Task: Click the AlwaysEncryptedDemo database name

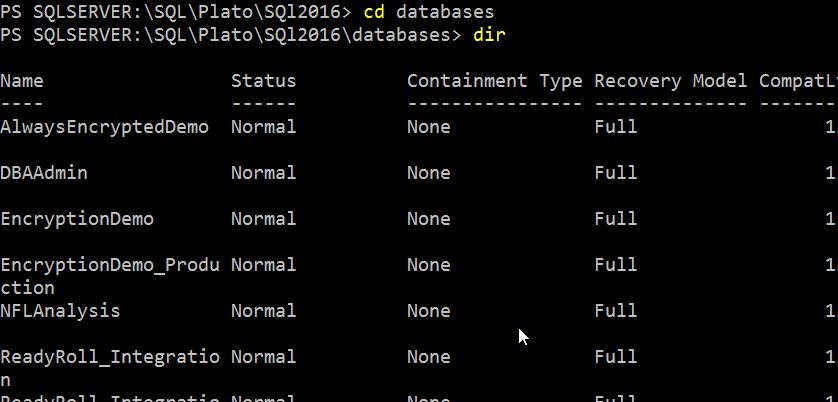Action: [x=104, y=127]
